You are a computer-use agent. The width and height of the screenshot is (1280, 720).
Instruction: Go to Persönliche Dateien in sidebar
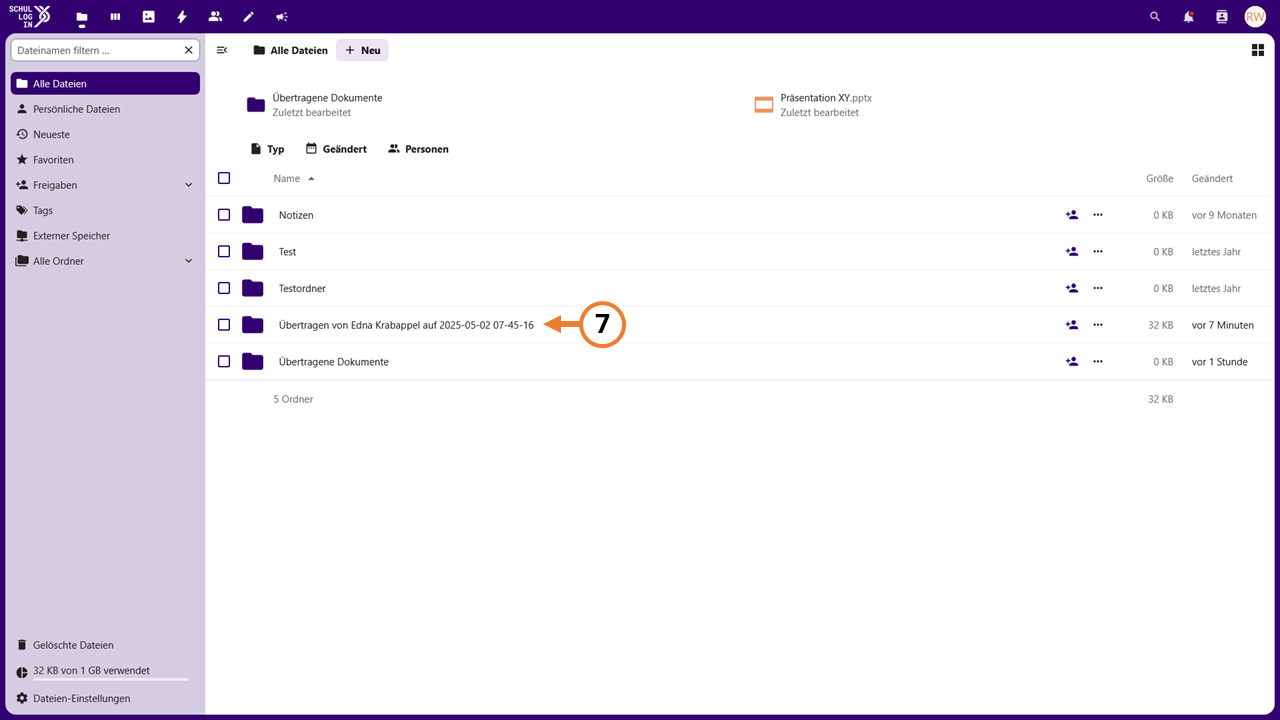[x=105, y=109]
